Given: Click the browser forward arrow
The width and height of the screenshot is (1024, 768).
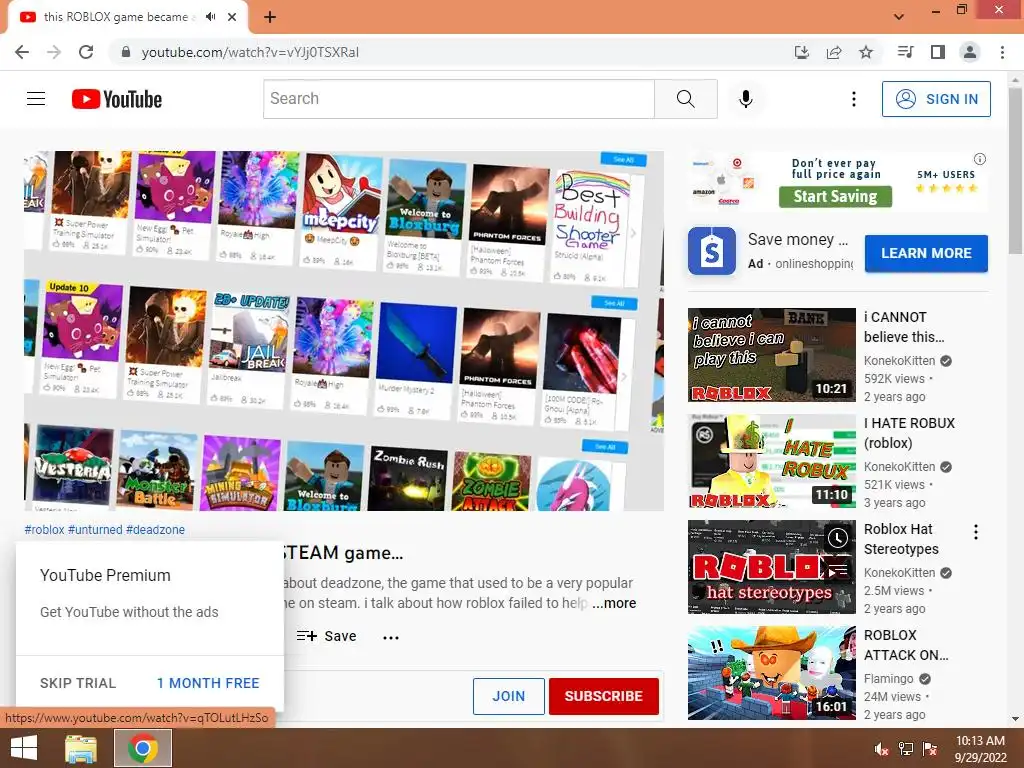Looking at the screenshot, I should click(54, 52).
